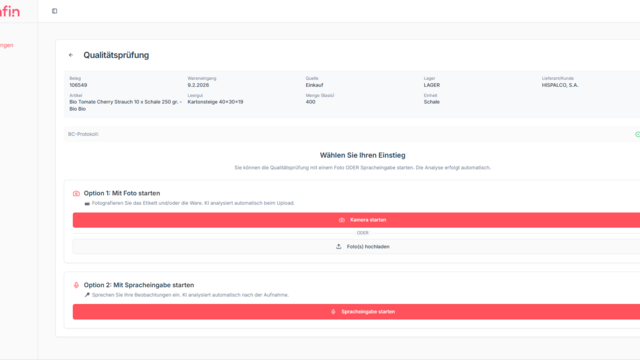
Task: Click the camera icon beside Option 1
Action: coord(76,193)
